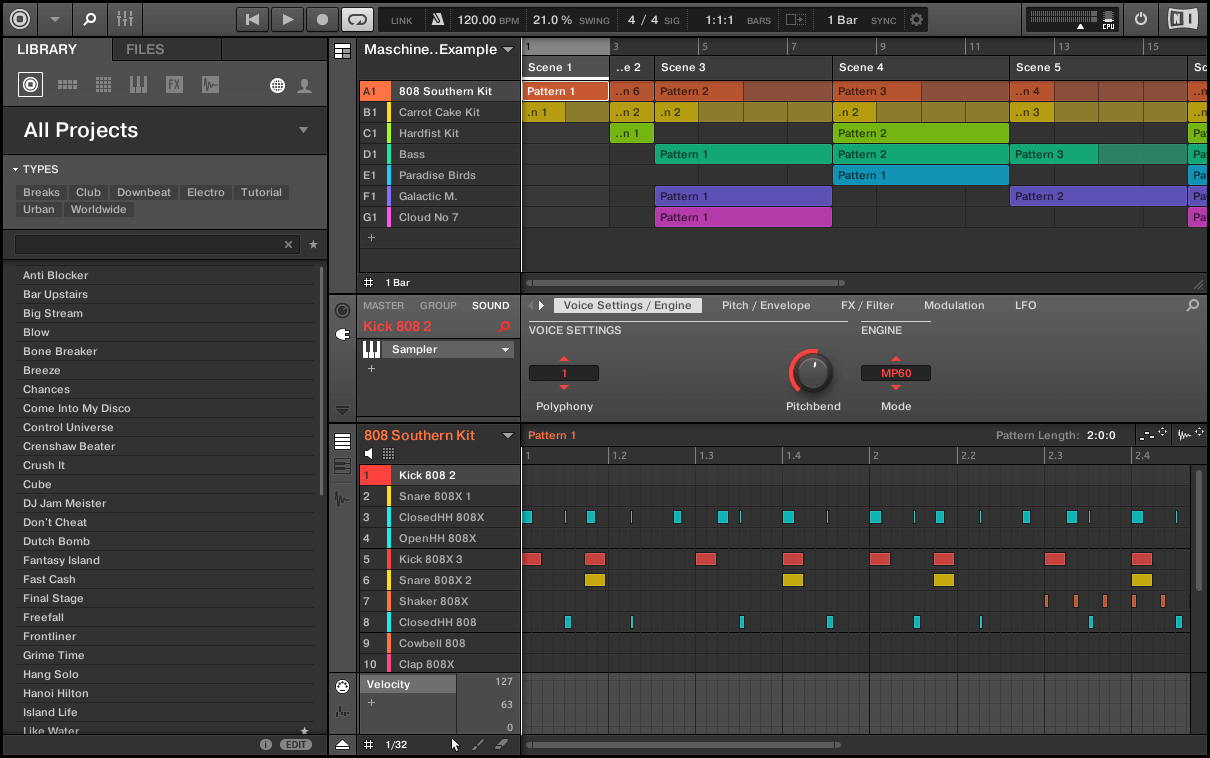Filter by the Breaks type tag
Viewport: 1210px width, 758px height.
coord(42,192)
